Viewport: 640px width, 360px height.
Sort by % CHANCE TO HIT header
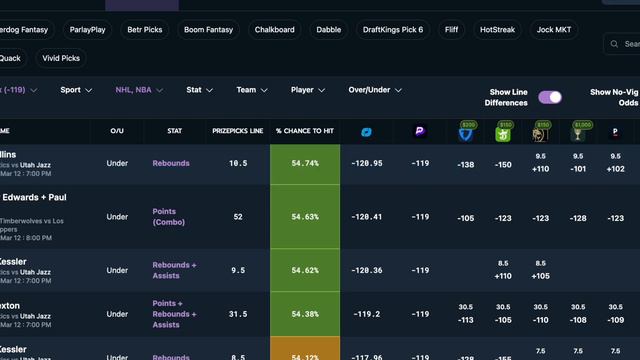click(x=304, y=131)
